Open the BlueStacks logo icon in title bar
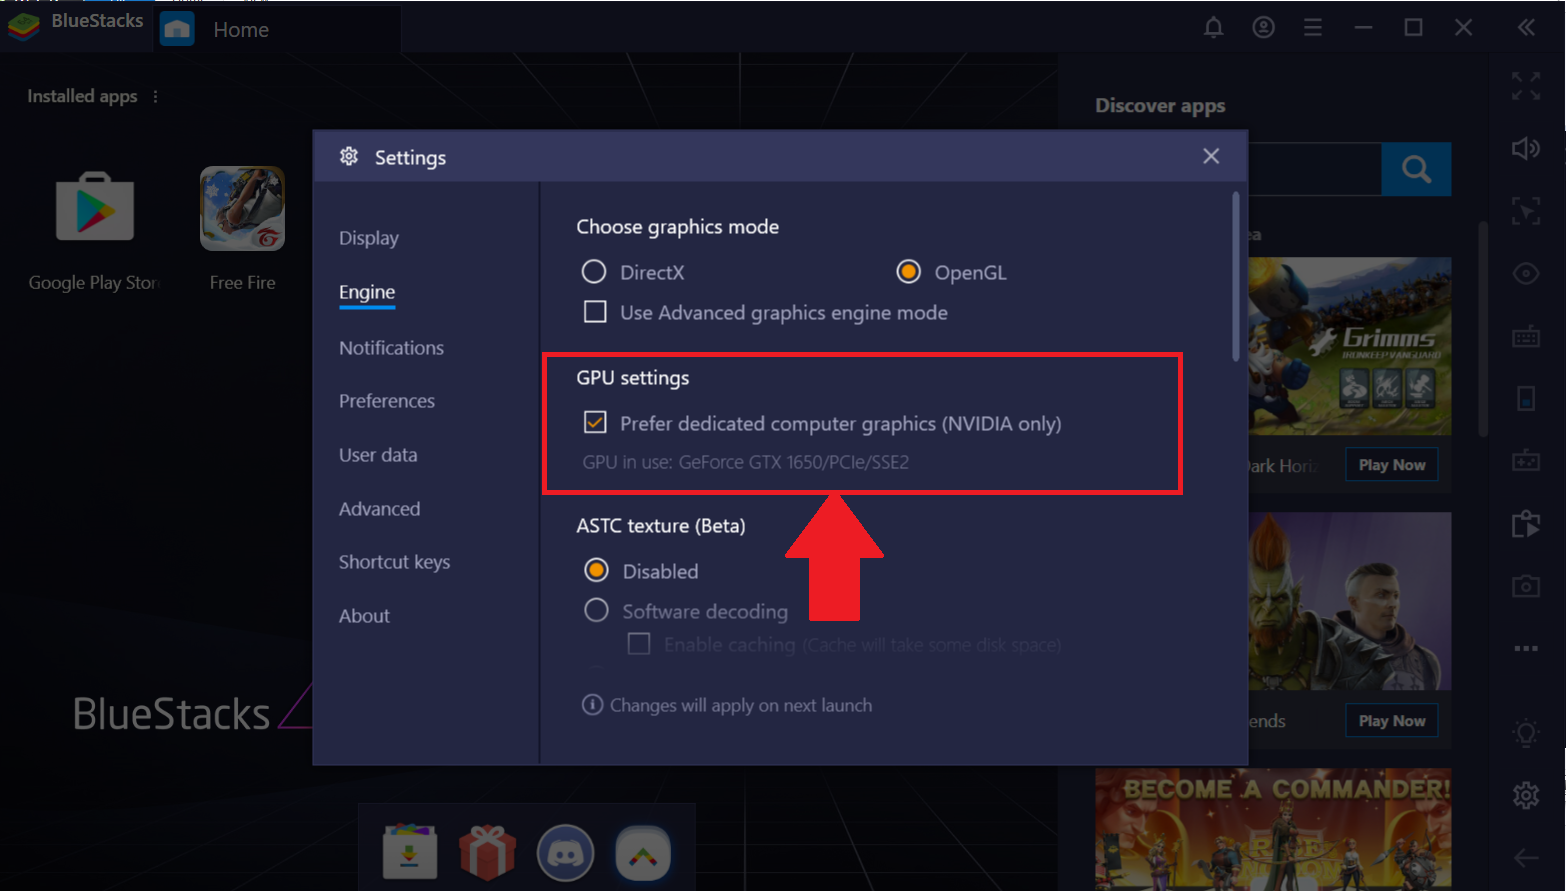 pos(23,26)
